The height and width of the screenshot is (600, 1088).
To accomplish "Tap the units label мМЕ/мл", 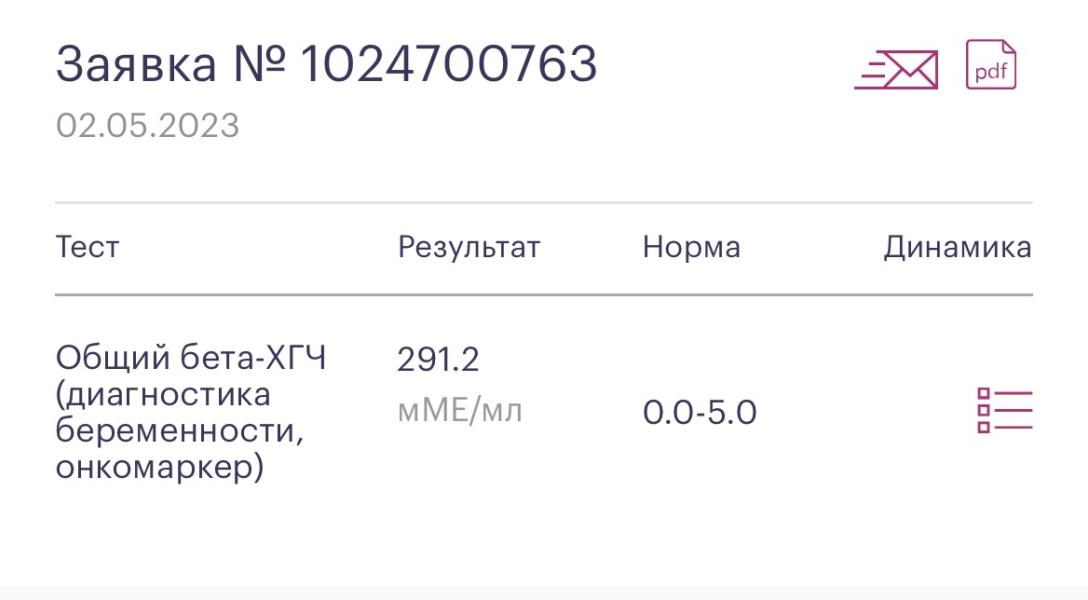I will coord(460,410).
